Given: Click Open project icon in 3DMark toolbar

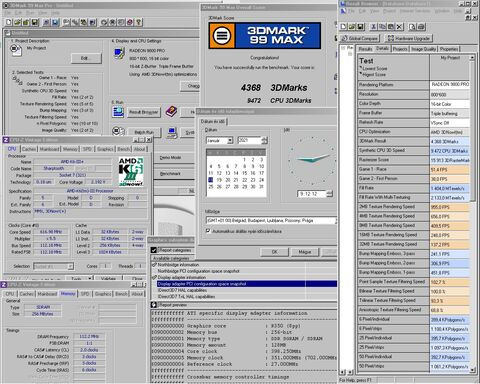Looking at the screenshot, I should click(x=17, y=22).
